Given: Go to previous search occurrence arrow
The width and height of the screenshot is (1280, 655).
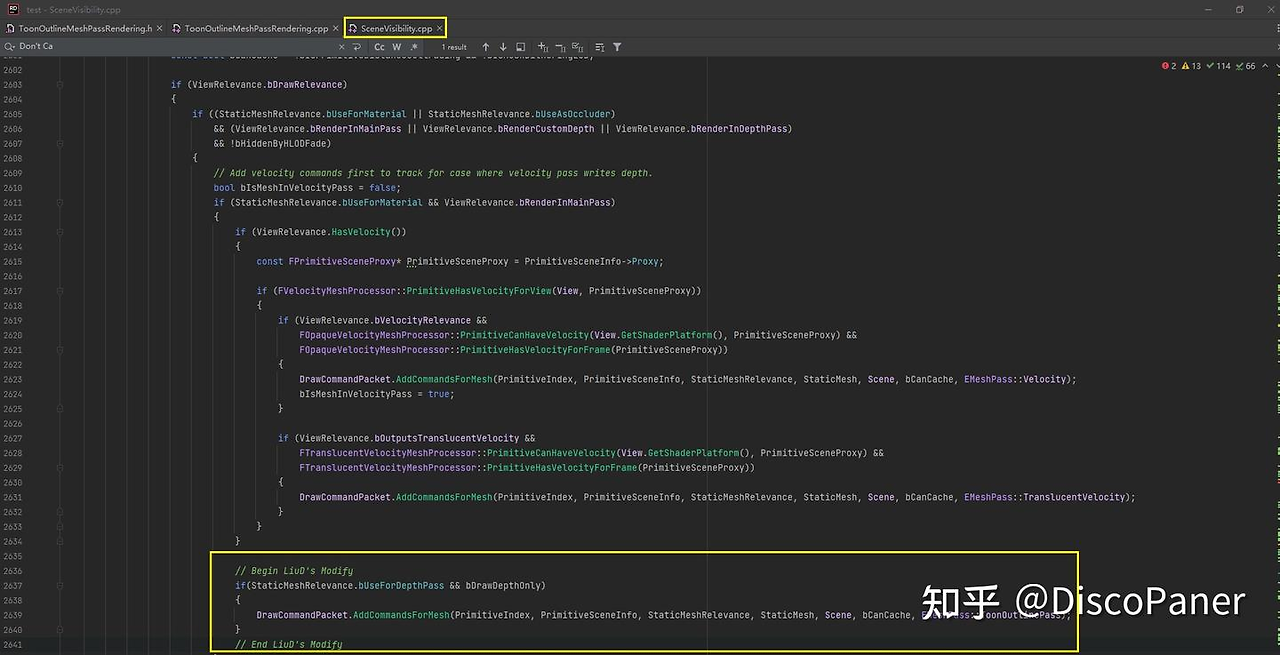Looking at the screenshot, I should [486, 46].
